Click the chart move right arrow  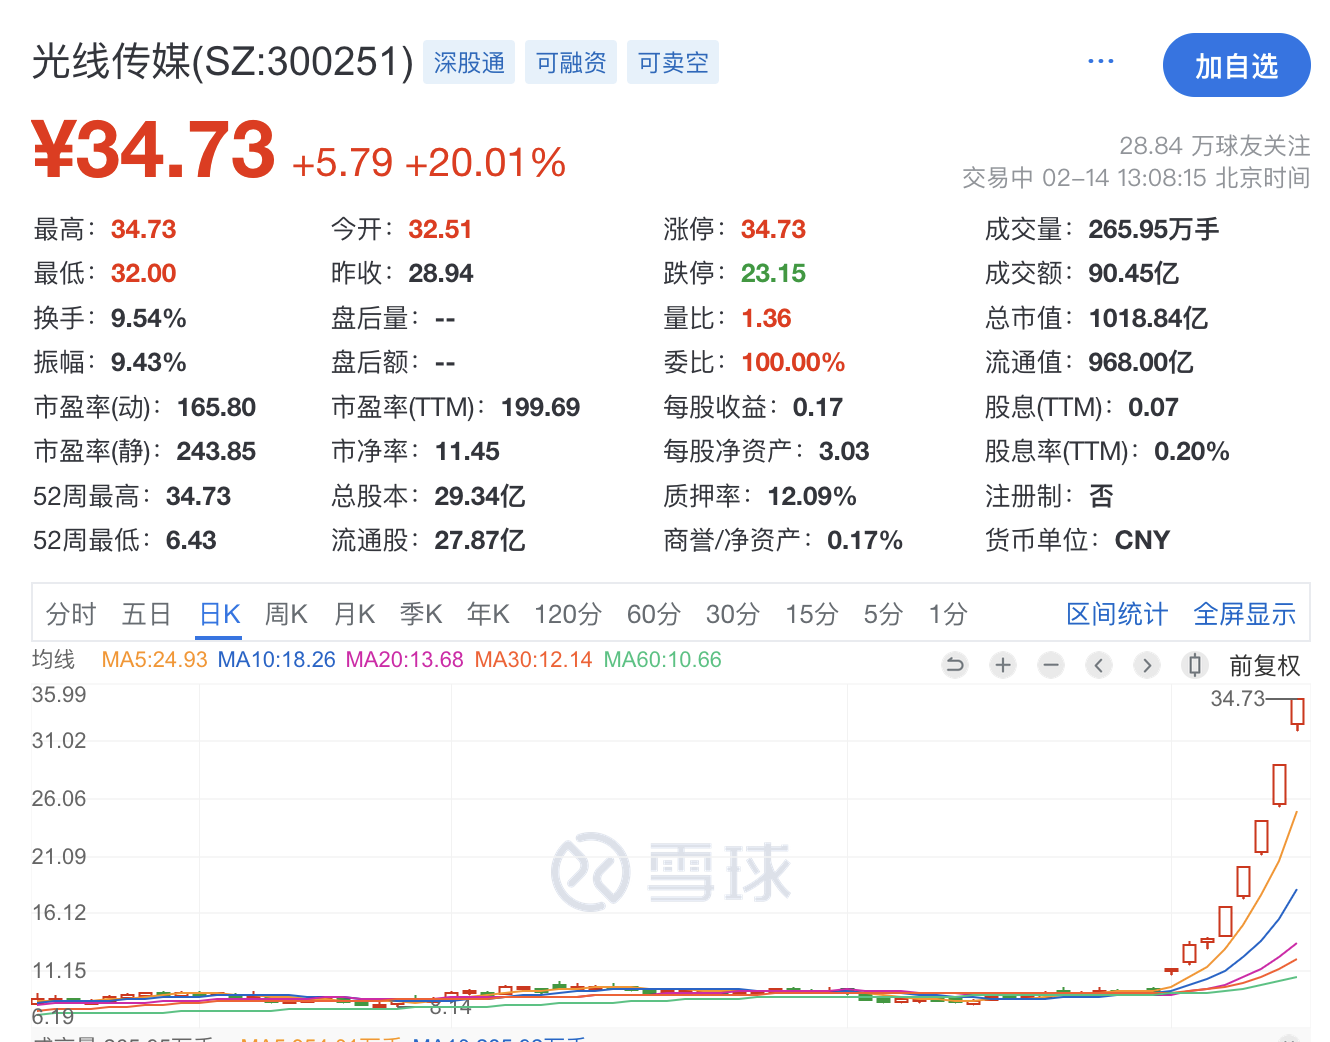[x=1147, y=665]
